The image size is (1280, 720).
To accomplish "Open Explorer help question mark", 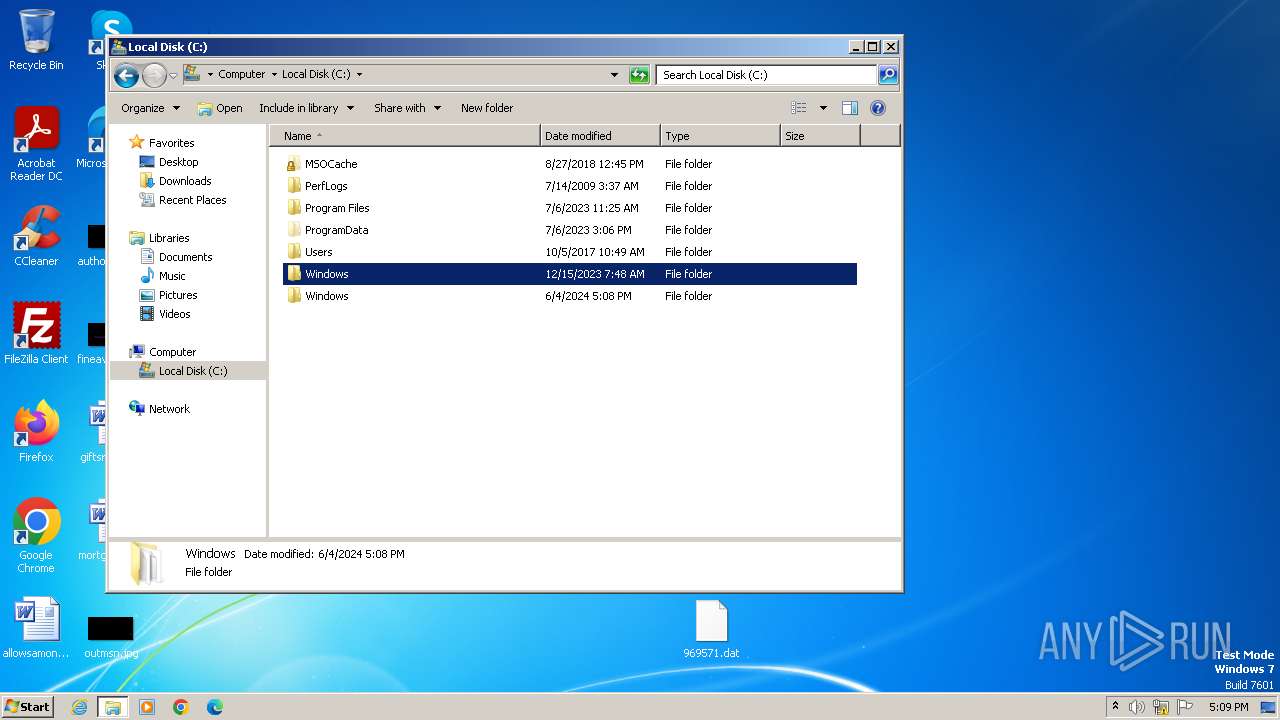I will [878, 108].
